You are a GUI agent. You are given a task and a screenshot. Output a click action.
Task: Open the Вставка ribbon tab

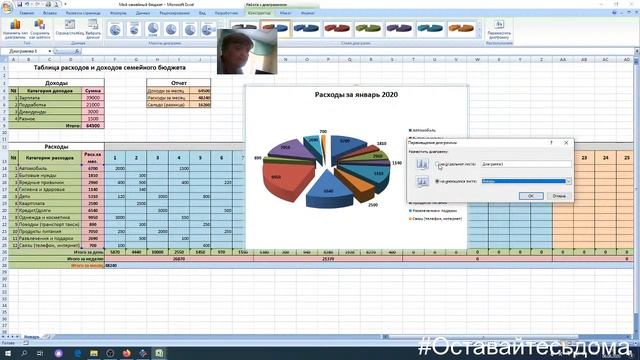[50, 13]
